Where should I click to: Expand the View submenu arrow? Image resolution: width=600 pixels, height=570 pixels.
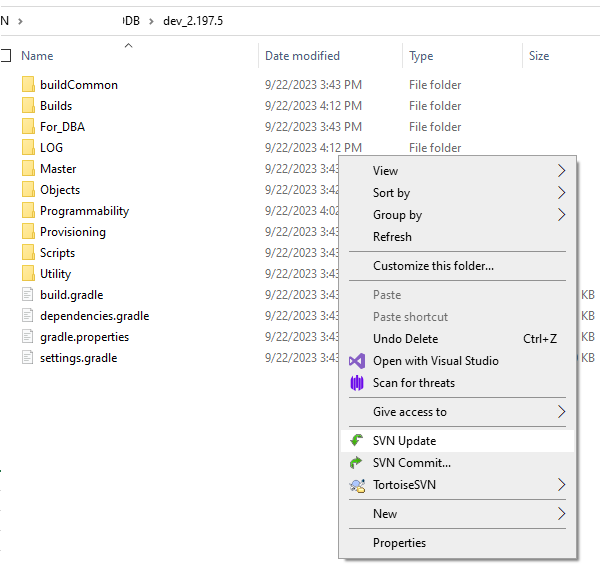pos(561,171)
